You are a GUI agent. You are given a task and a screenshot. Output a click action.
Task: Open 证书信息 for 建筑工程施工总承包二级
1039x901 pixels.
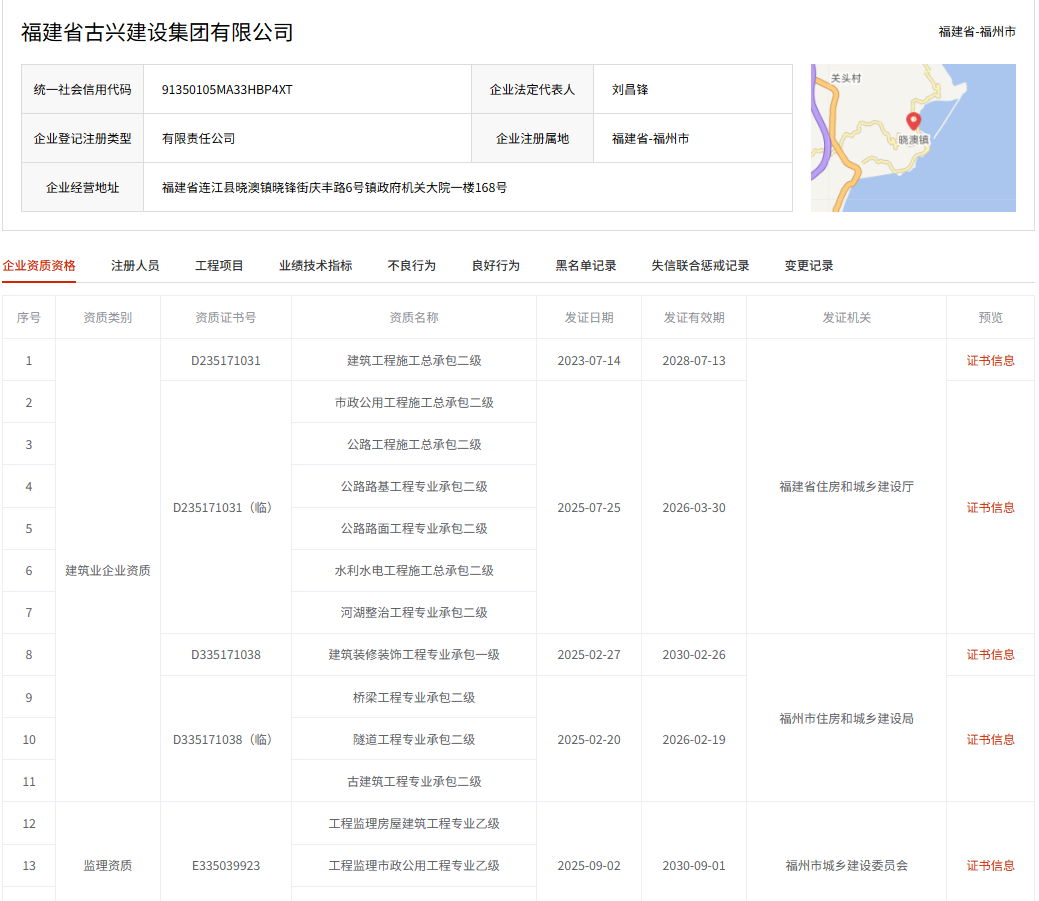tap(989, 360)
